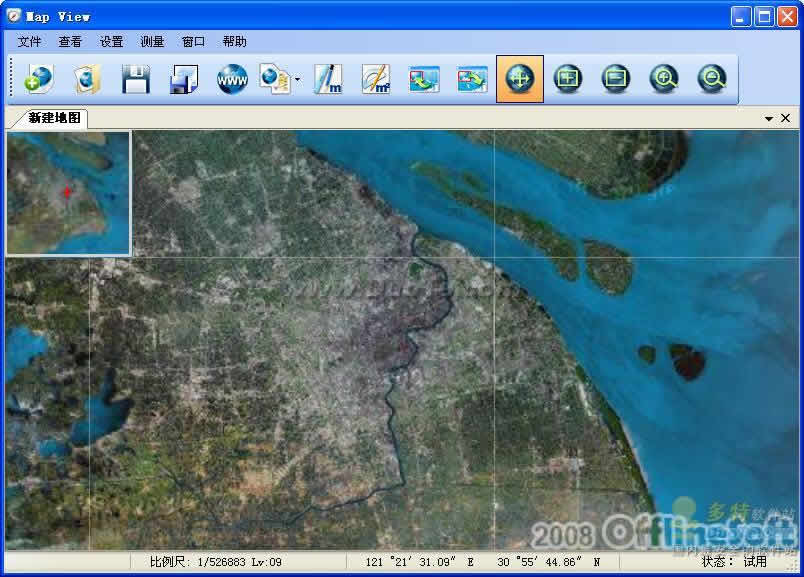Open the tab list dropdown arrow

(x=769, y=118)
